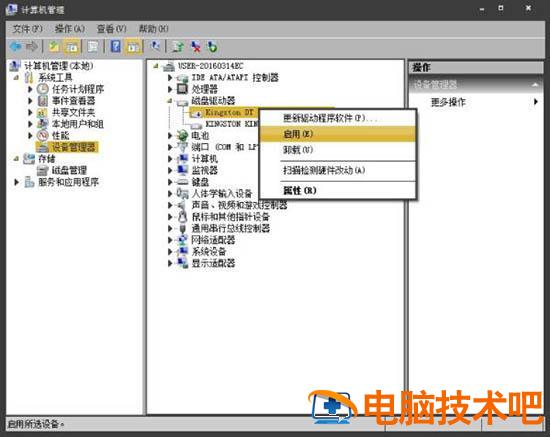Choose 启用(E) in the context menu
The image size is (550, 437).
(x=337, y=134)
